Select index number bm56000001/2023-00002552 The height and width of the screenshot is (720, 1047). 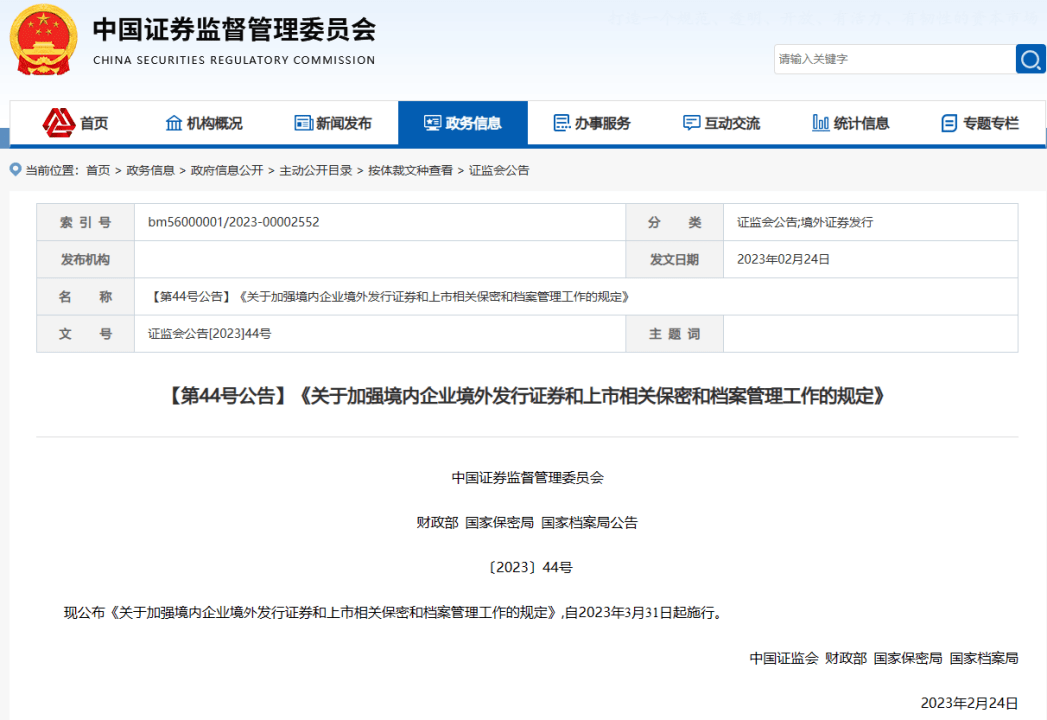(x=234, y=222)
